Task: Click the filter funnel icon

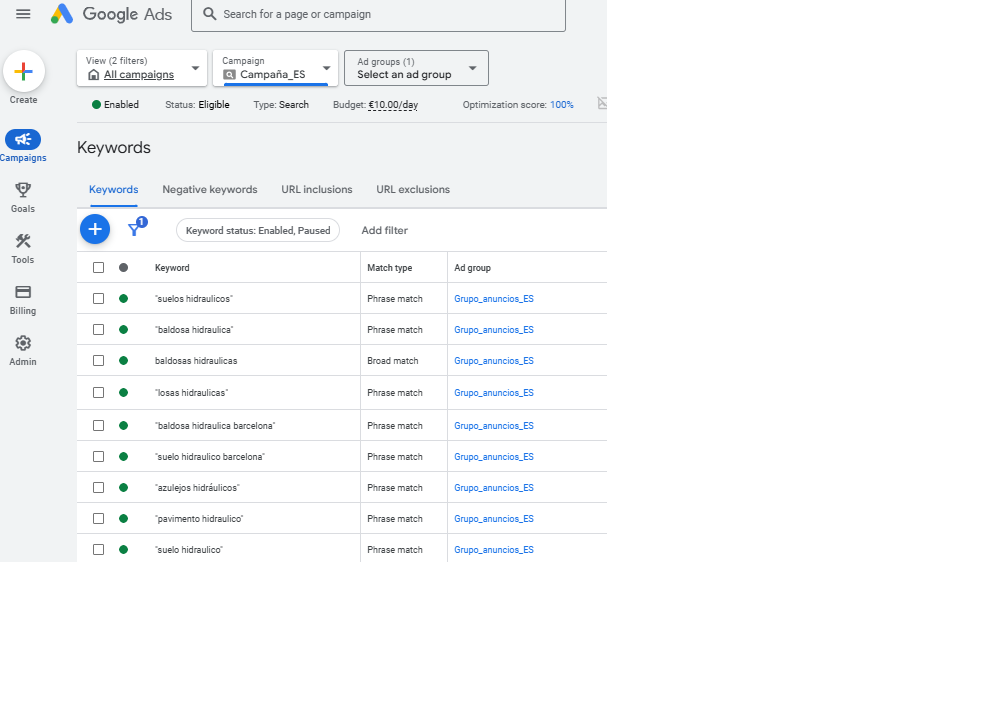Action: pos(134,230)
